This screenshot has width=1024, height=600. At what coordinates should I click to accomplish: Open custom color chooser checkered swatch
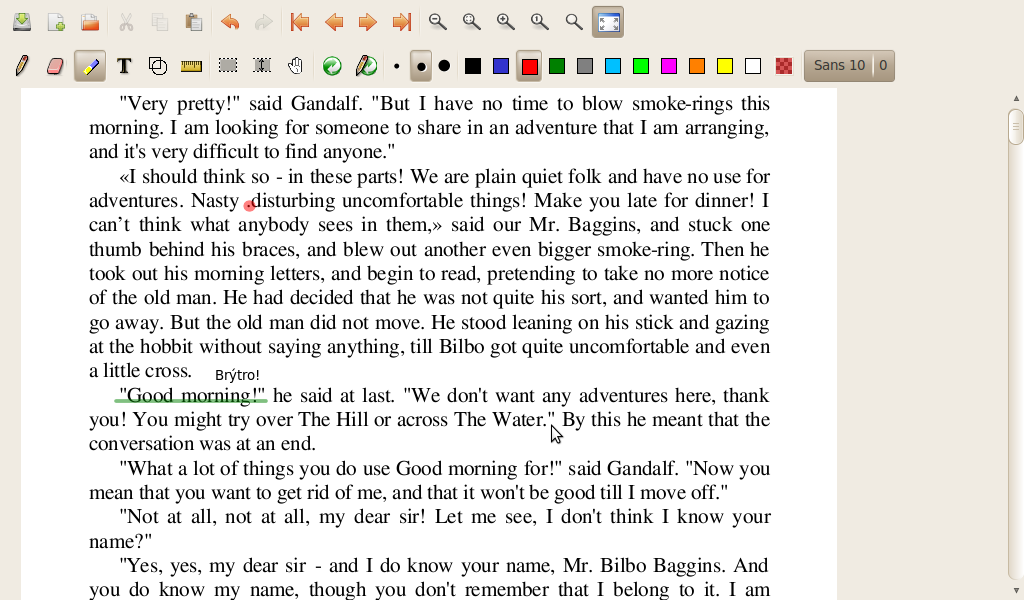tap(784, 66)
